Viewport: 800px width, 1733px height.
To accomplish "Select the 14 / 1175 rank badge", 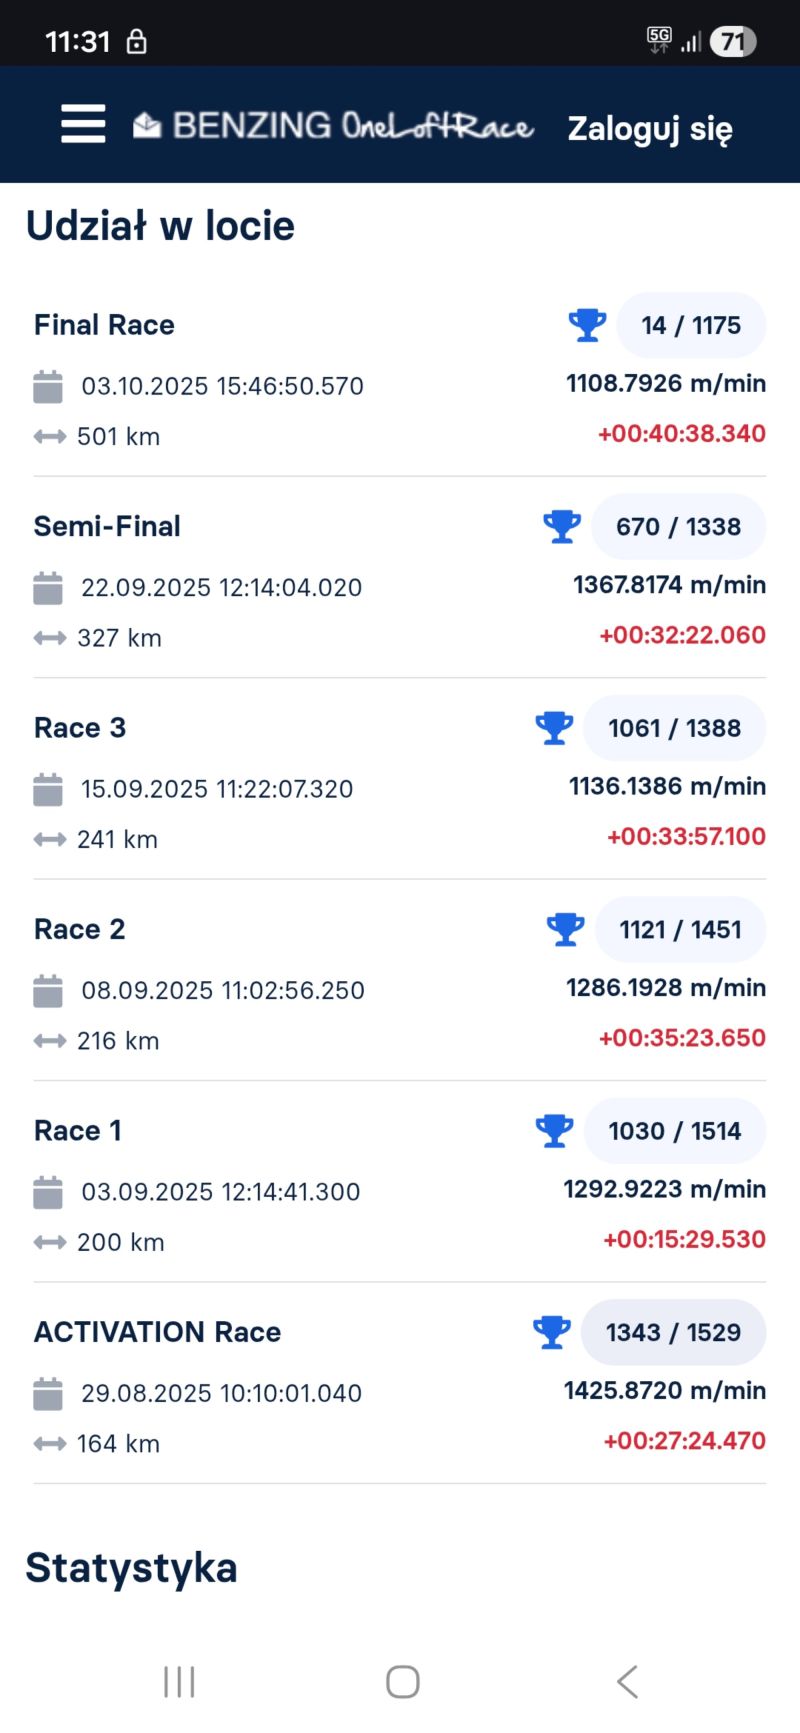I will click(x=691, y=325).
